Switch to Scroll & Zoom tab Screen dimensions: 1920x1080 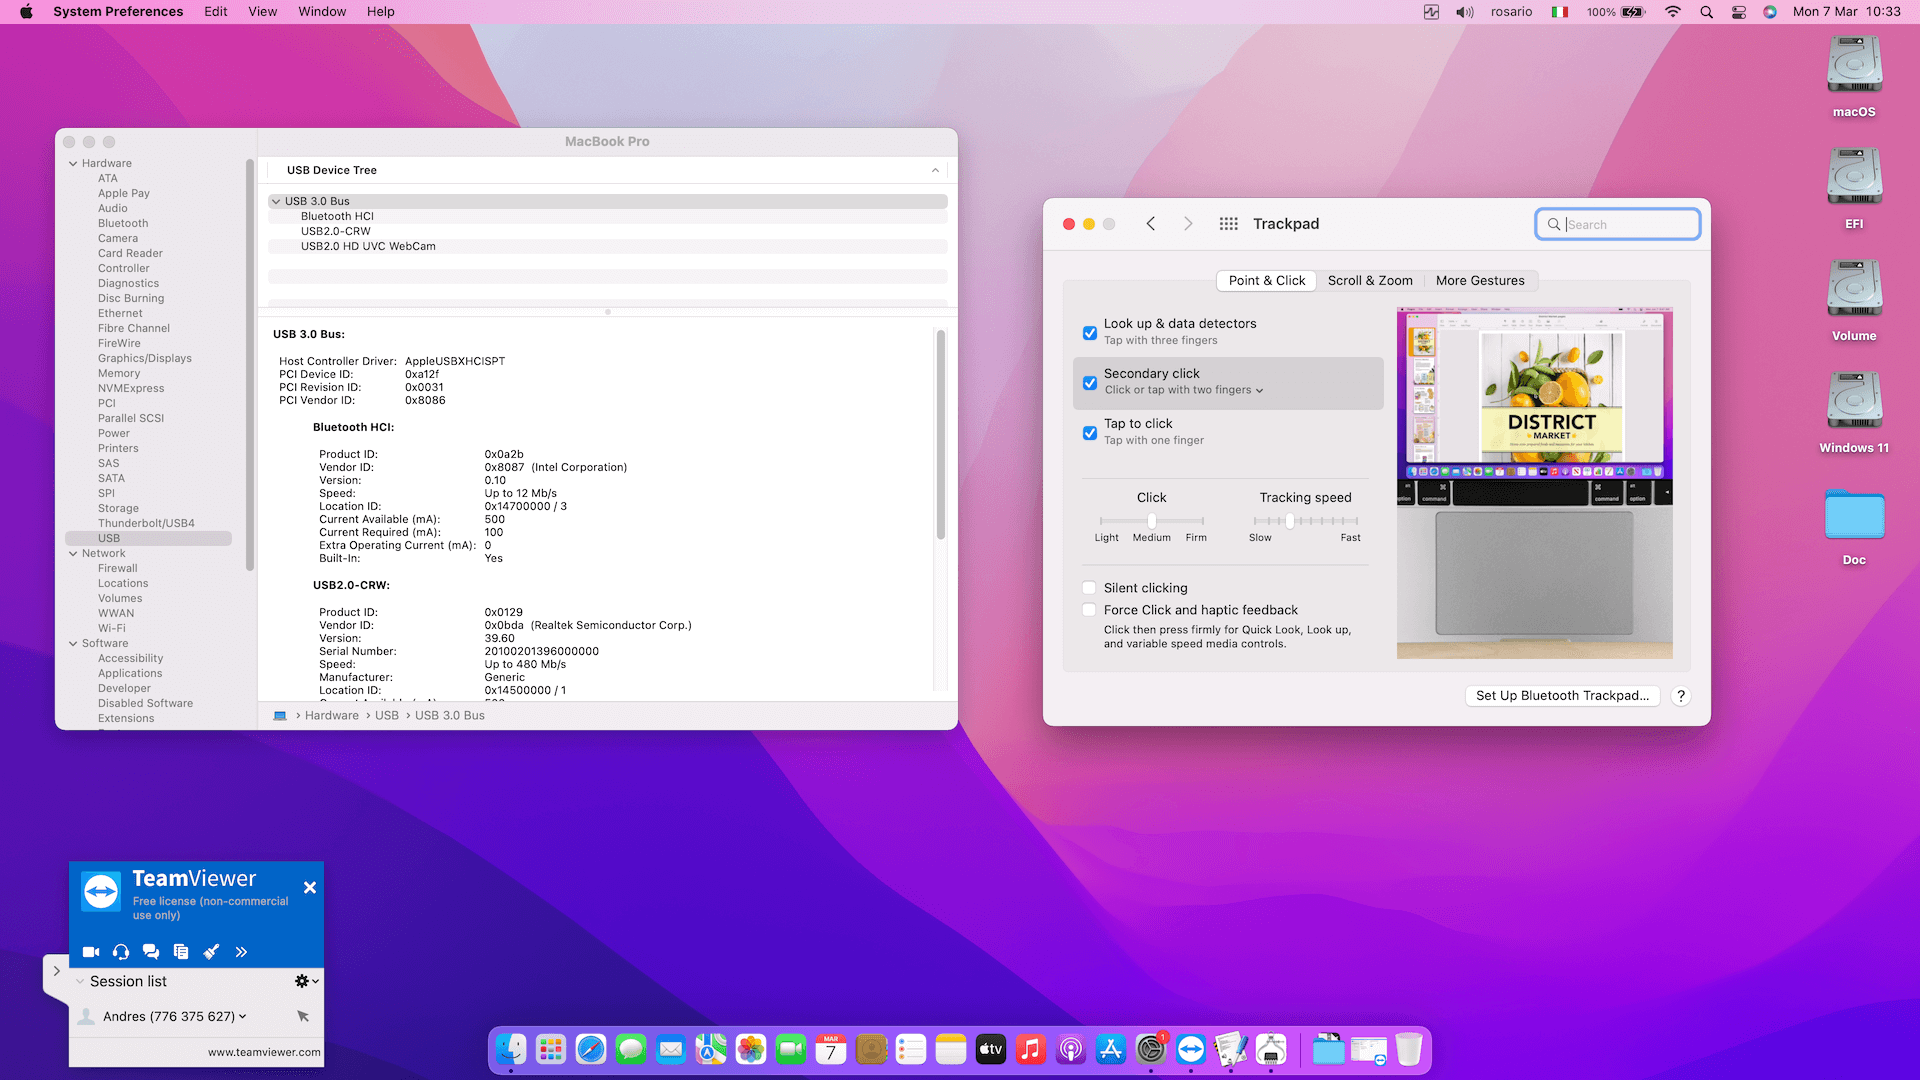1369,281
